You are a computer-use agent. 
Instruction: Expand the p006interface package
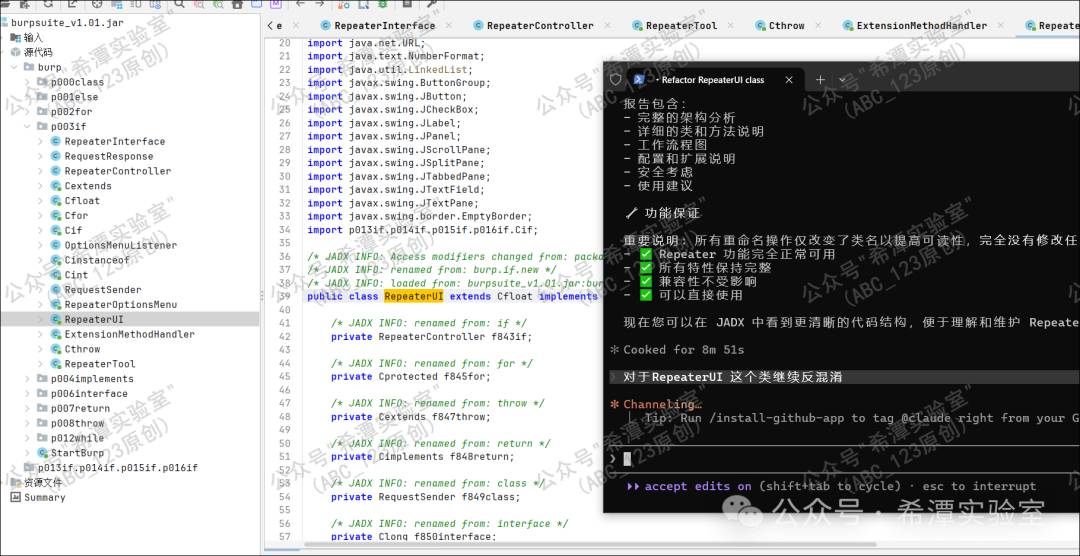click(x=27, y=393)
